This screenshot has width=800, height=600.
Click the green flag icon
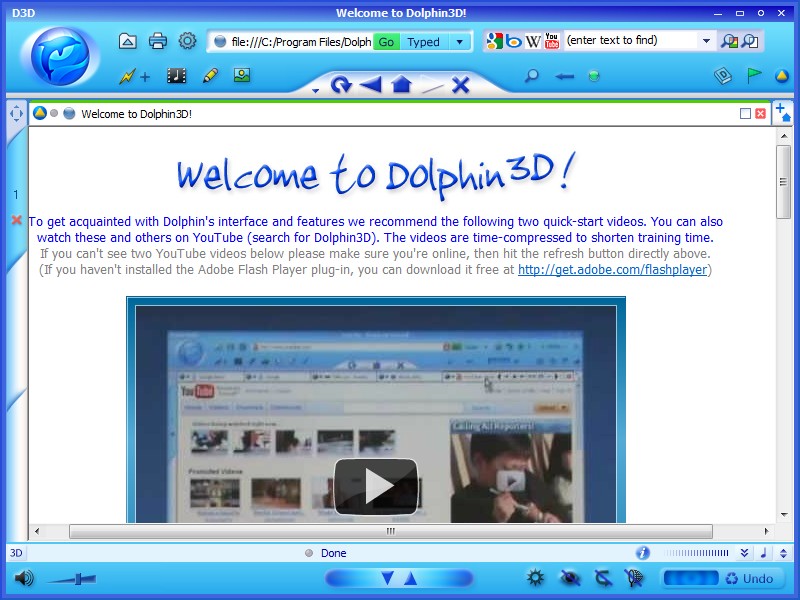(x=754, y=76)
